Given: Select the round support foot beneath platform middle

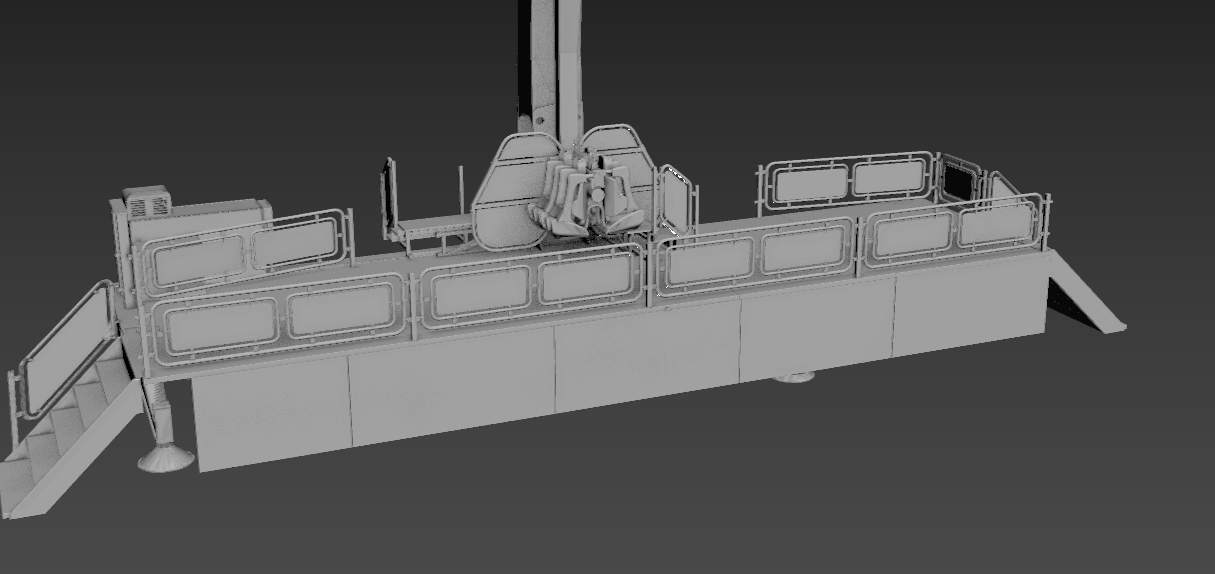Looking at the screenshot, I should pos(796,379).
